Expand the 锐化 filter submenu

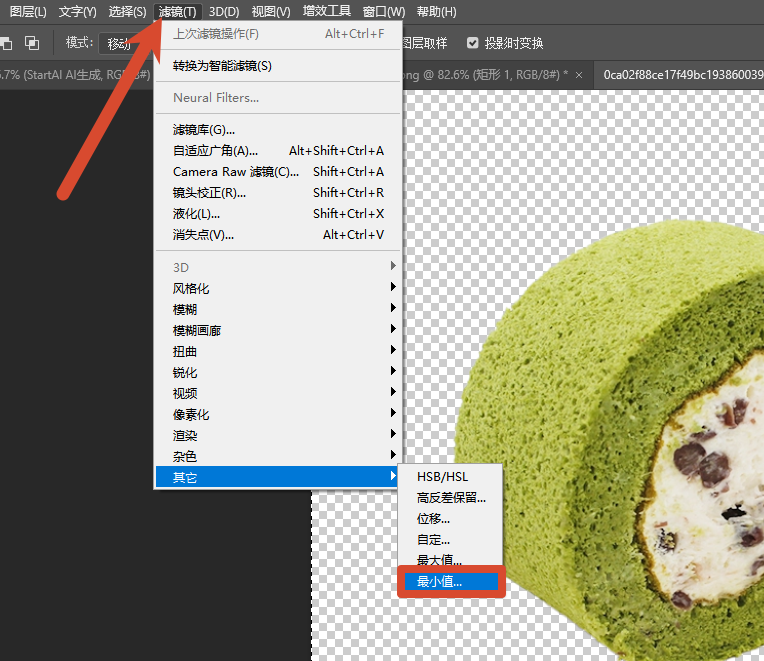[278, 372]
